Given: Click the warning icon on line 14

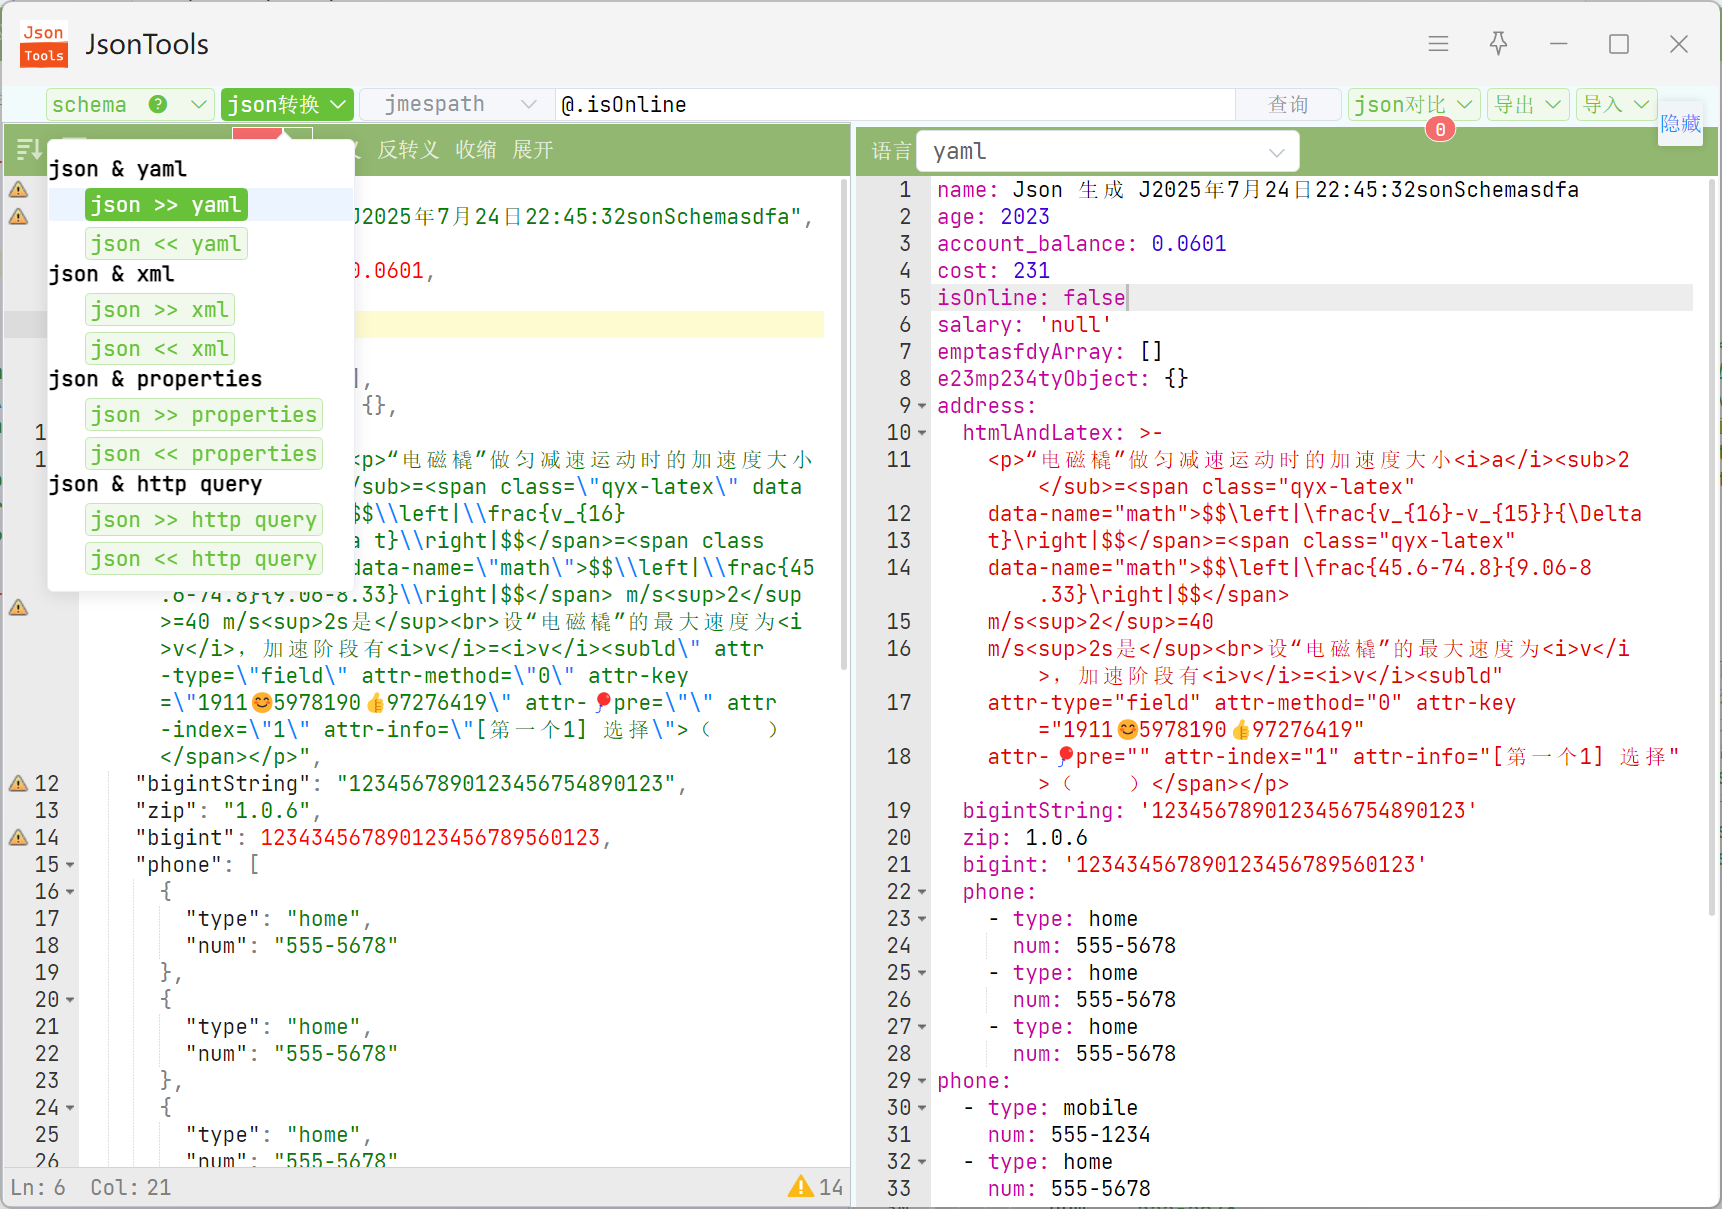Looking at the screenshot, I should pos(18,837).
